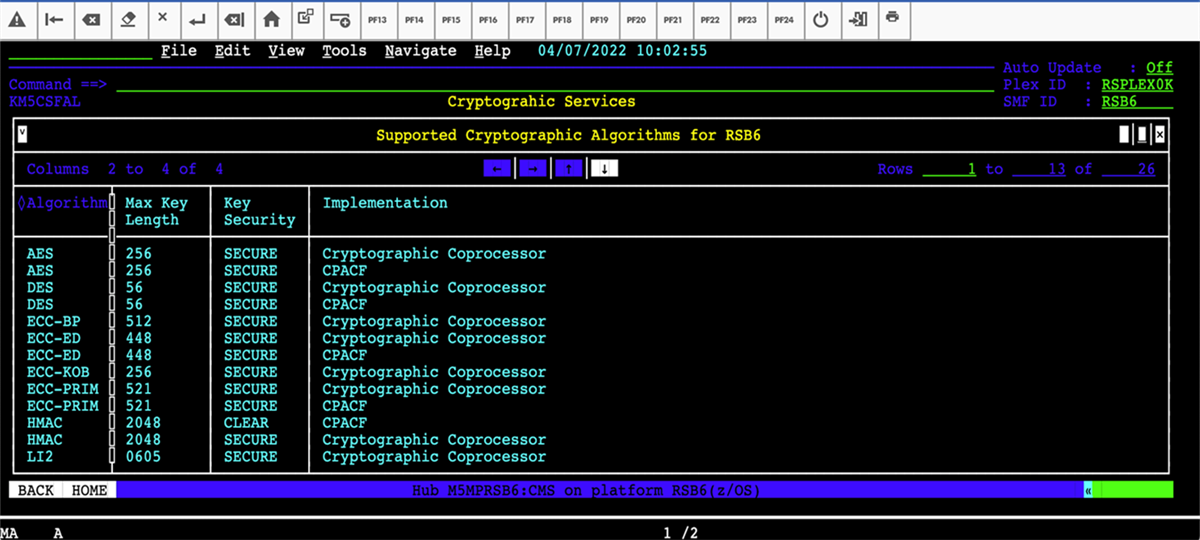1200x540 pixels.
Task: Click the Max Key Length column header
Action: pos(156,211)
